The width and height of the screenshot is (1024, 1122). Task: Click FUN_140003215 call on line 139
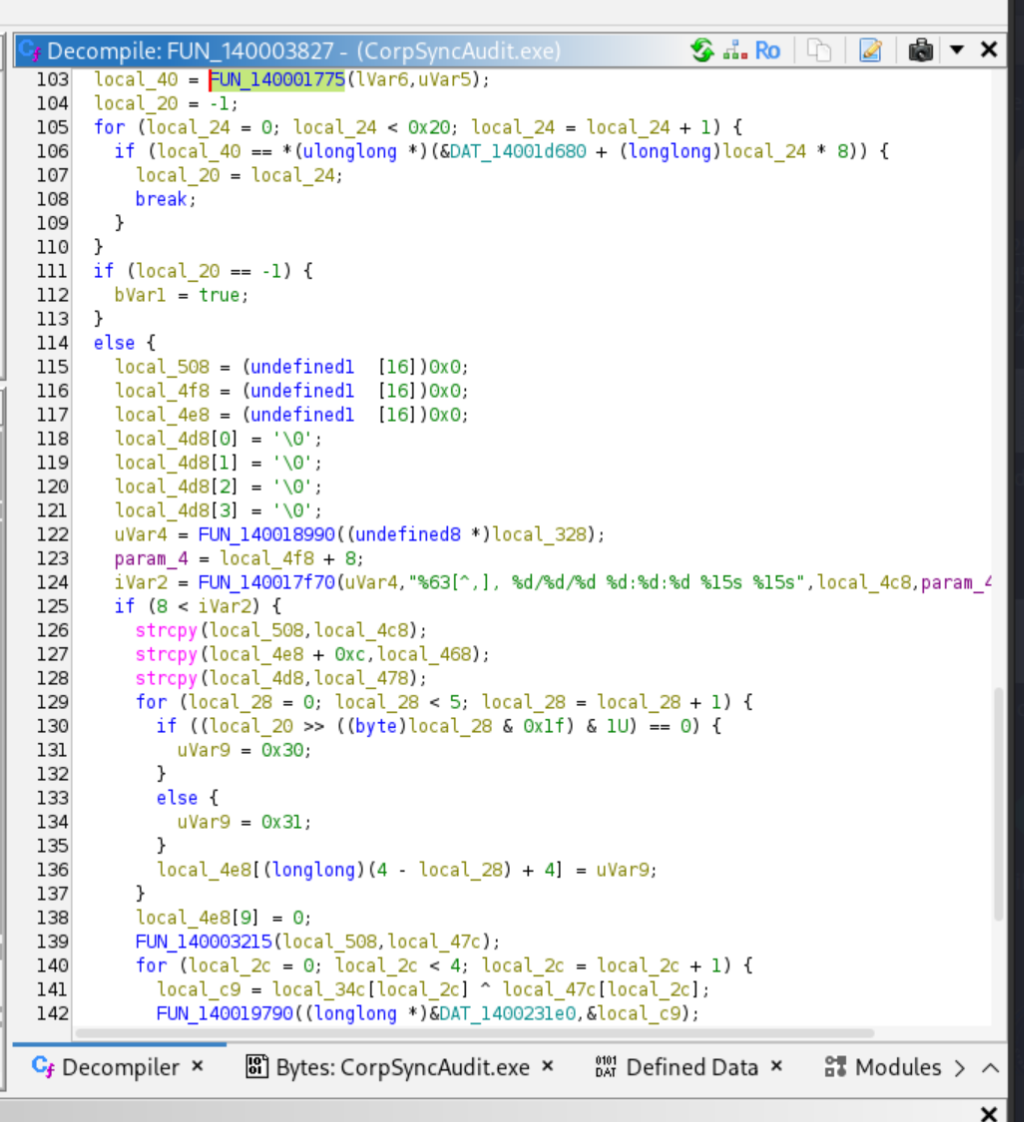204,942
